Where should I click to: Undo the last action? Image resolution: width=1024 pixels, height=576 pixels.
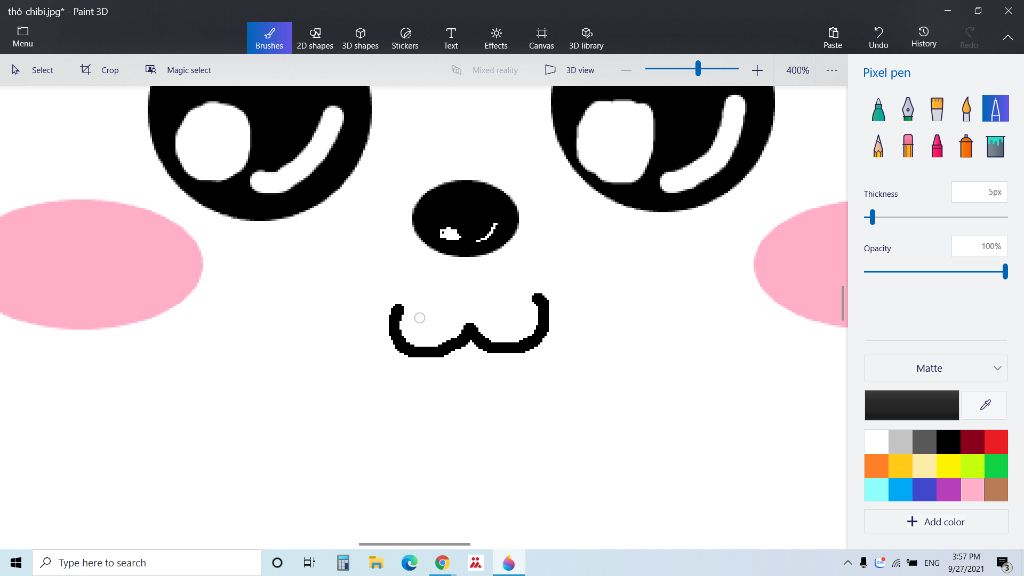point(878,37)
